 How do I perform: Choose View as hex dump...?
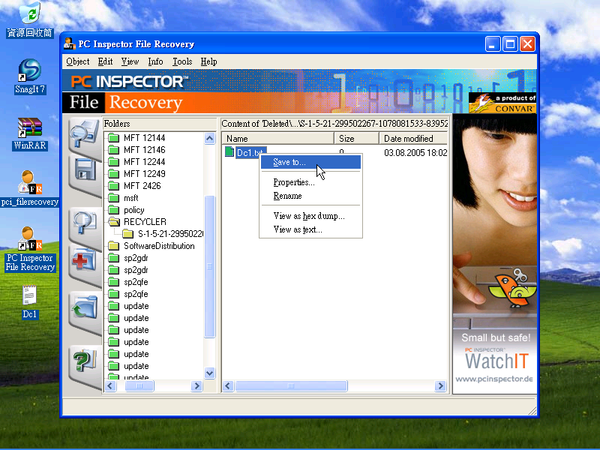click(311, 216)
